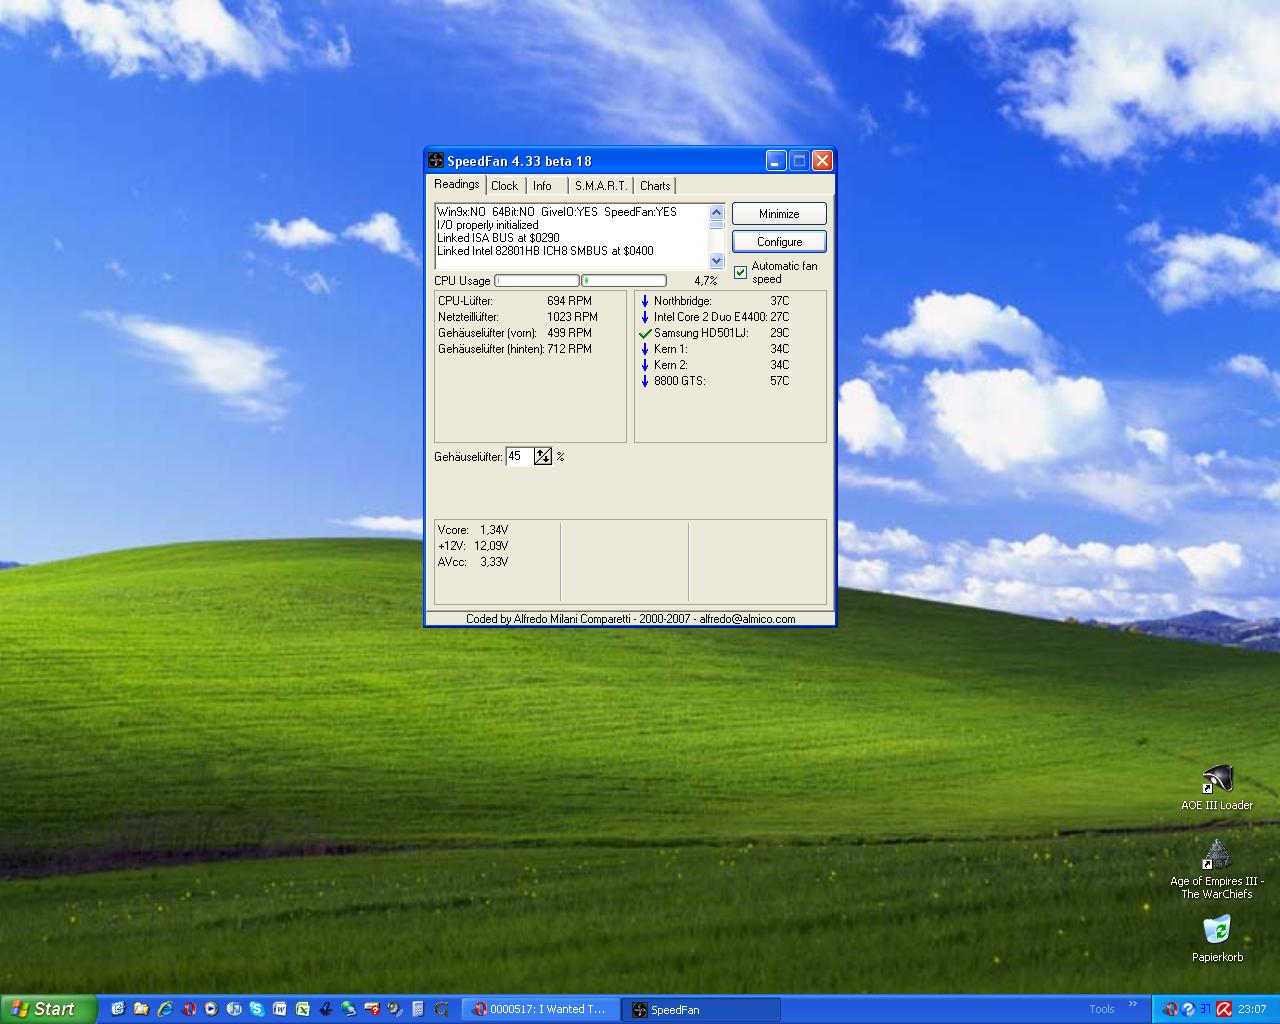Viewport: 1280px width, 1024px height.
Task: Click the Tools toolbar label on taskbar
Action: tap(1102, 1009)
